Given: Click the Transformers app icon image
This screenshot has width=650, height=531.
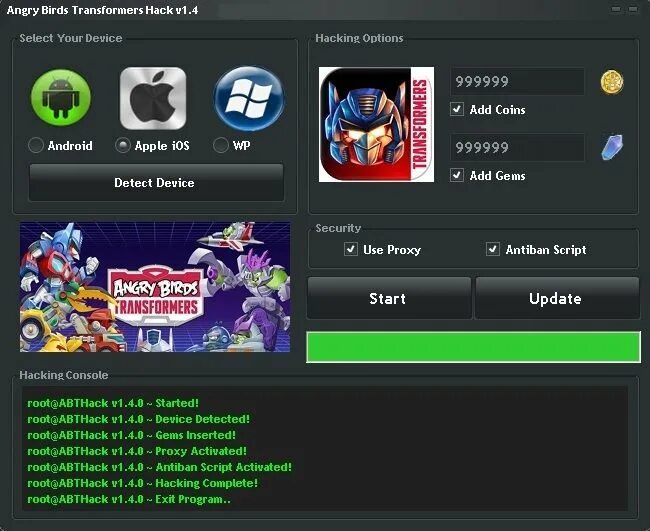Looking at the screenshot, I should point(376,124).
